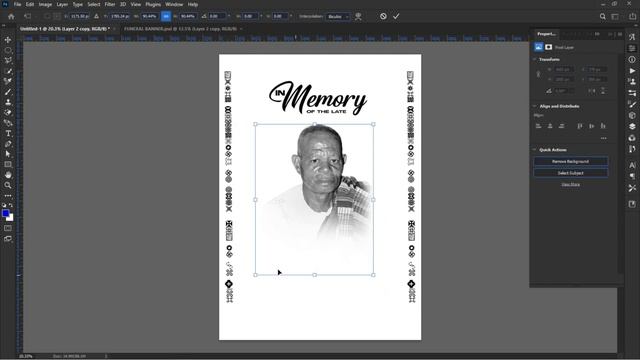Screen dimensions: 640x360
Task: Open the Actions play icon in right dock
Action: [x=632, y=71]
